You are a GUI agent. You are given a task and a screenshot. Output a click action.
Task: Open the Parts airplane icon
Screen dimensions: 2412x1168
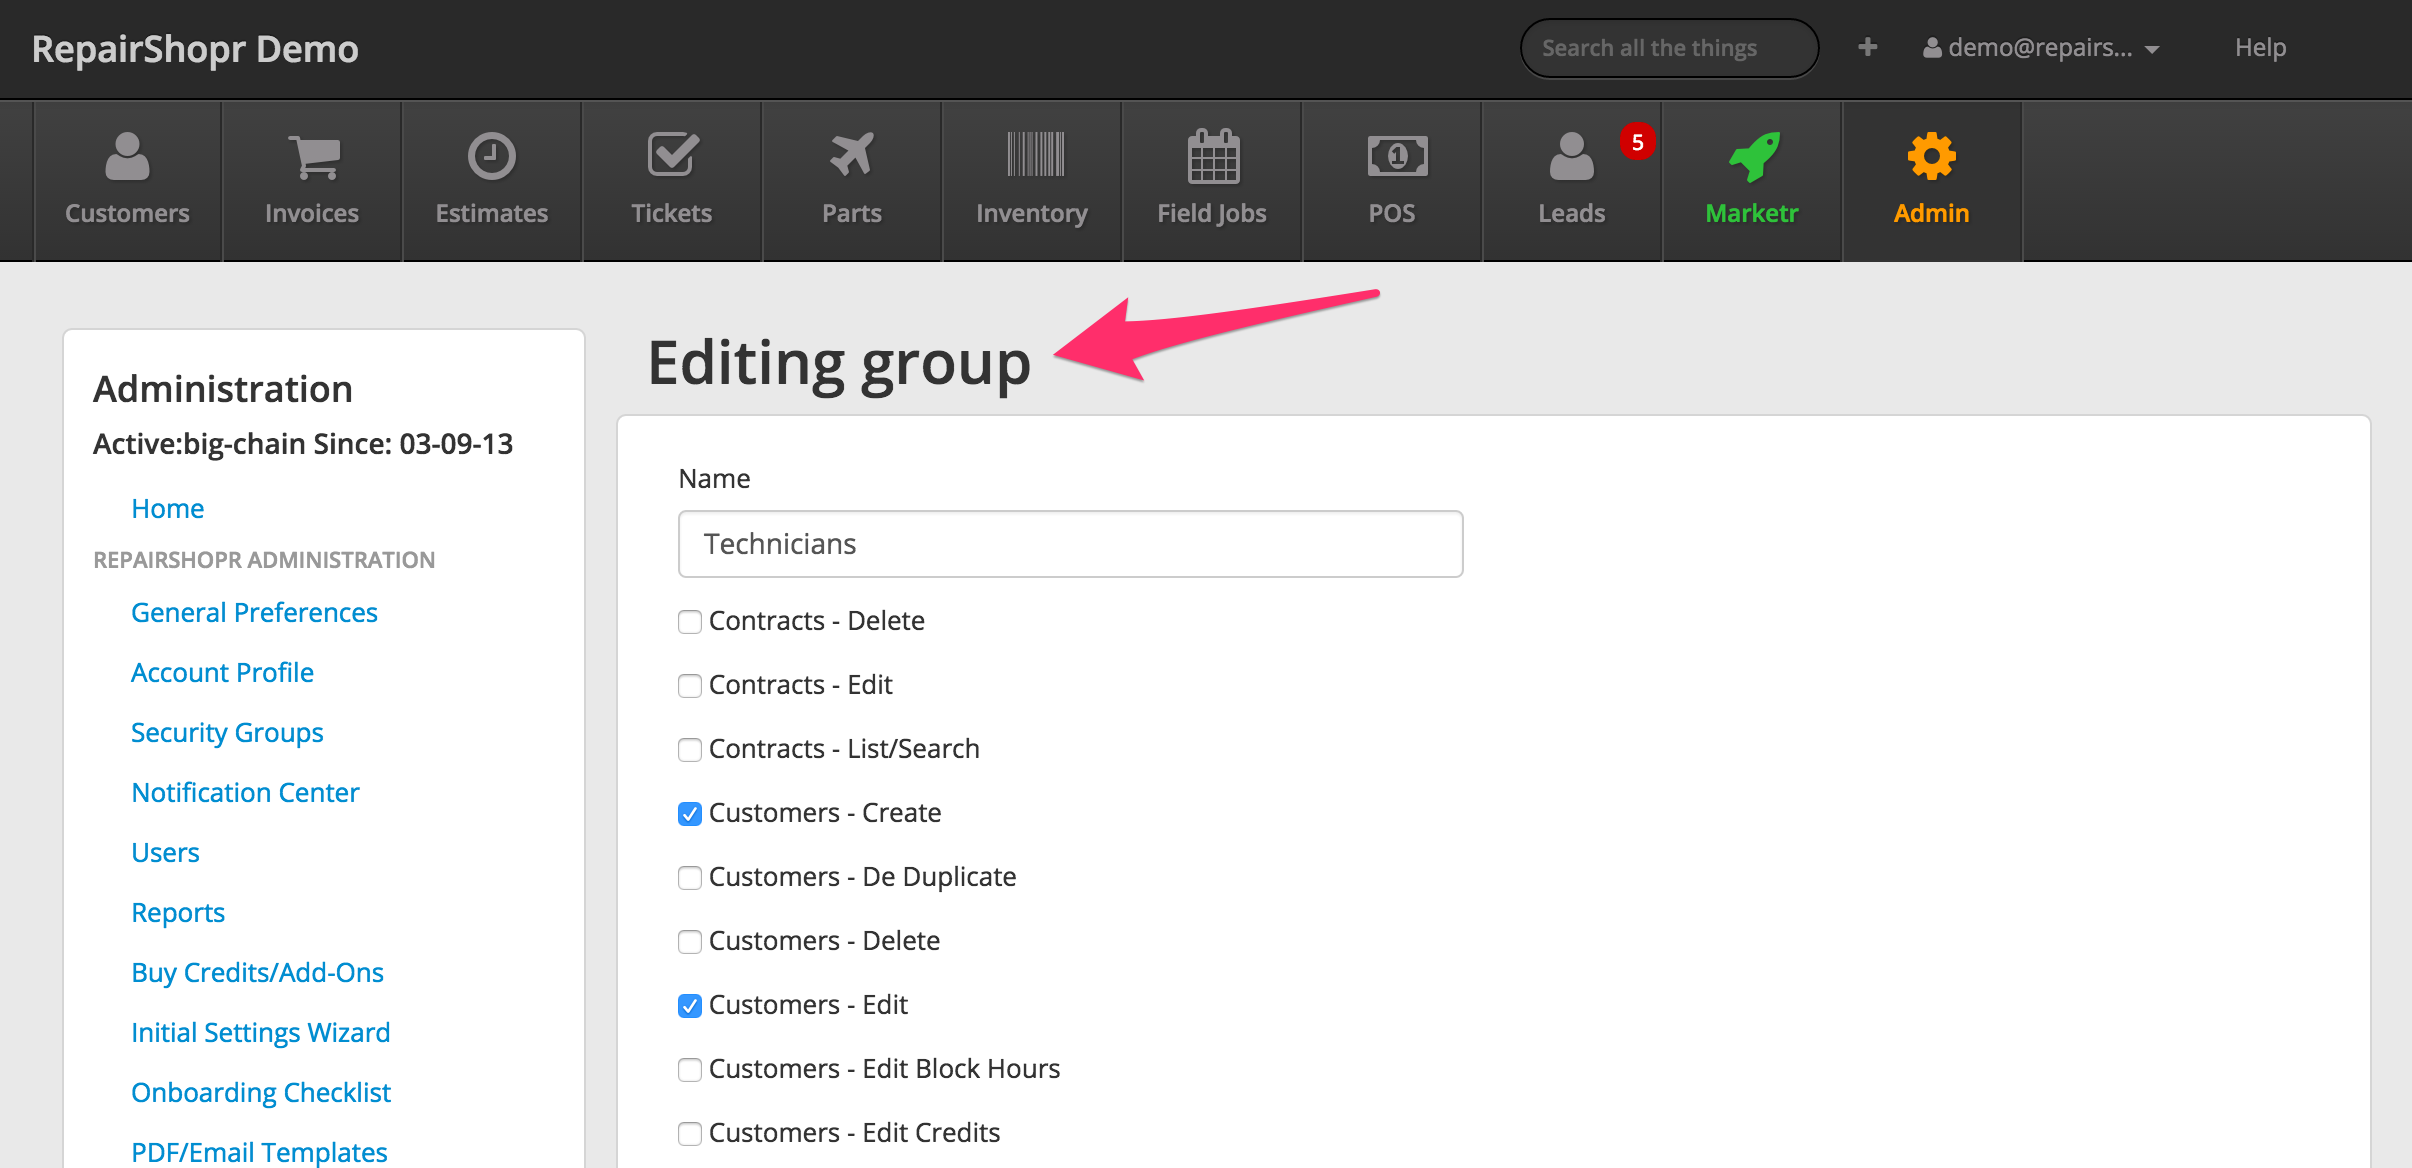tap(852, 155)
